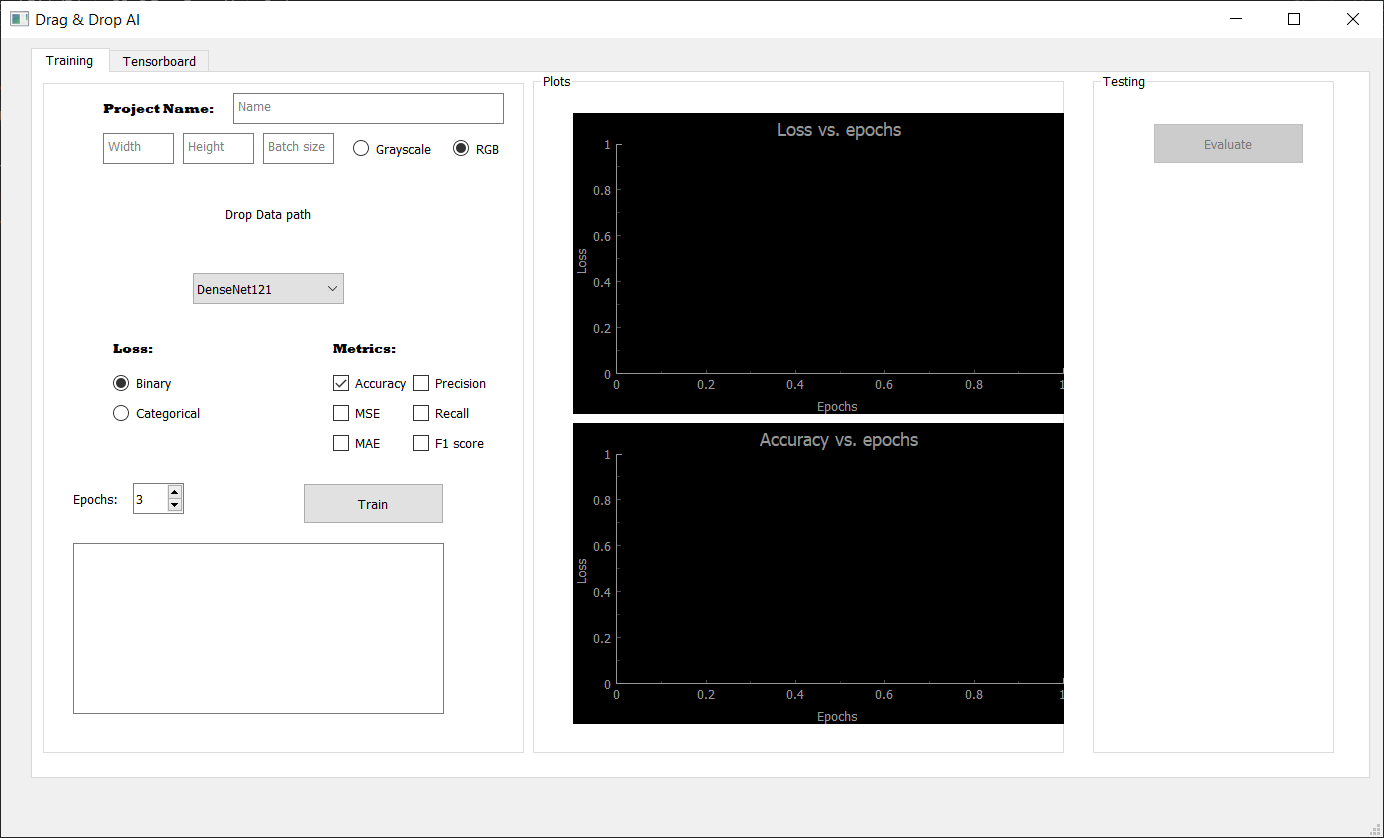Enable the MAE metric
1384x838 pixels.
(341, 443)
